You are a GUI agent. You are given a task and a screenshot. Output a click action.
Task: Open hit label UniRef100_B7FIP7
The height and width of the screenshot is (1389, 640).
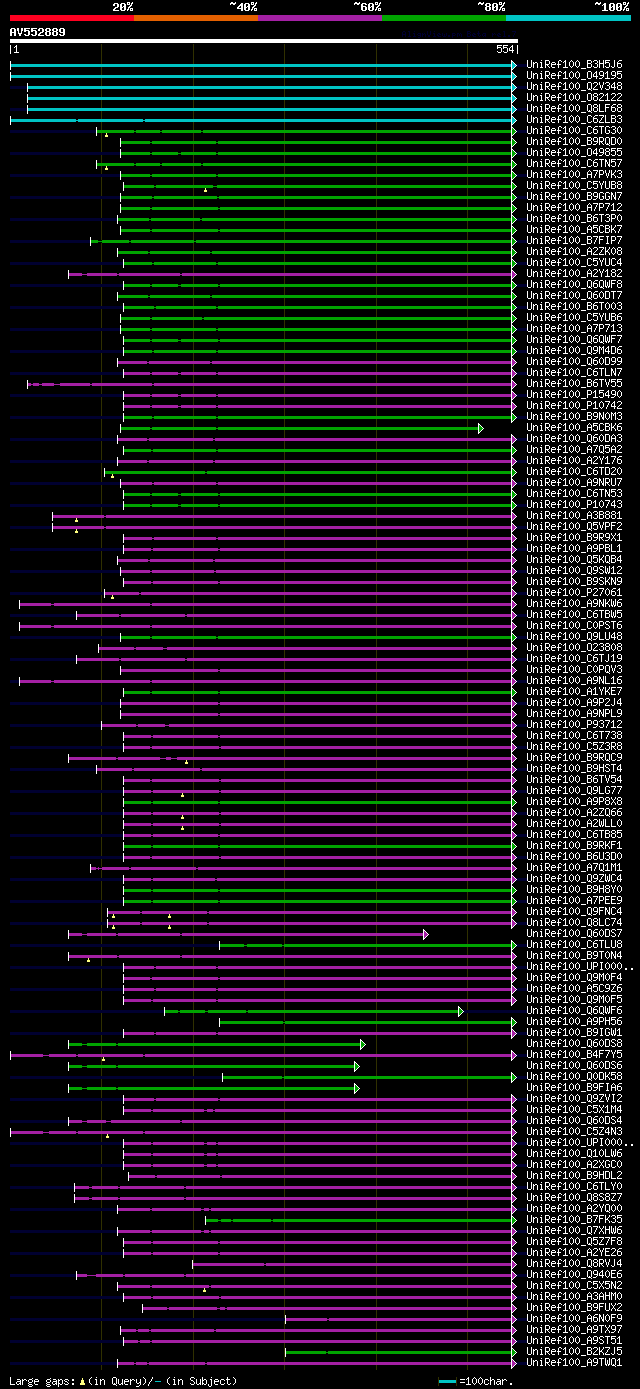(x=574, y=241)
